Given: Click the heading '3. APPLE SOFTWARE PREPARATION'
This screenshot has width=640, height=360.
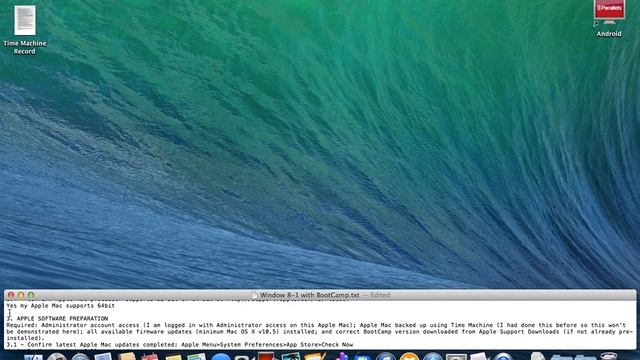Looking at the screenshot, I should (x=57, y=318).
